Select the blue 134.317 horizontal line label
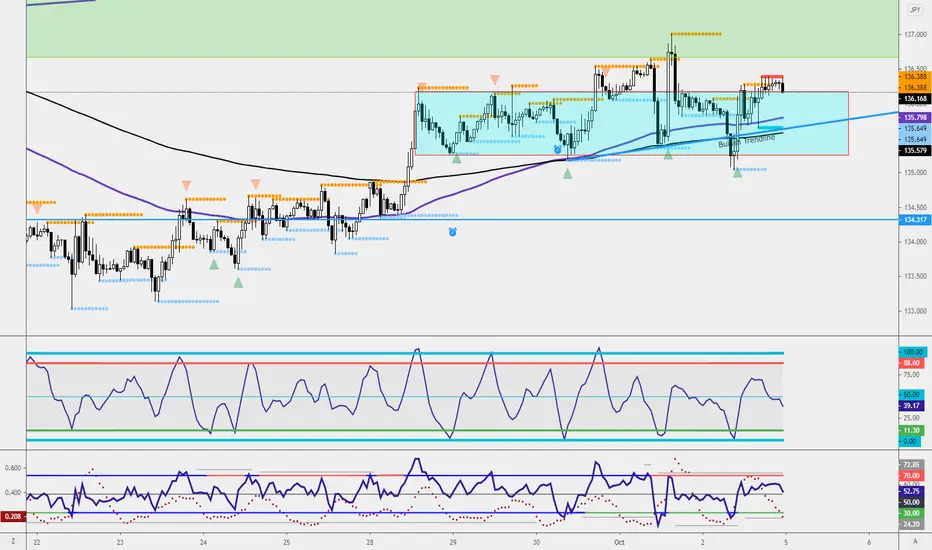Image resolution: width=932 pixels, height=550 pixels. click(915, 220)
